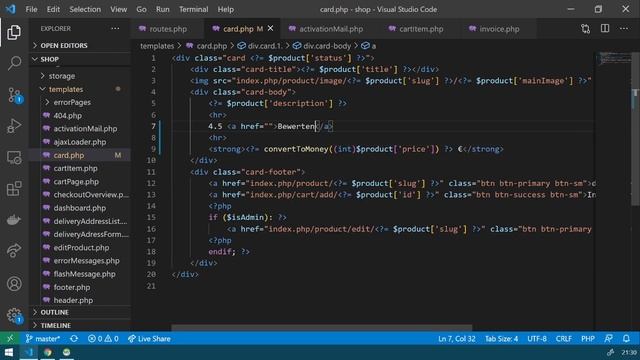This screenshot has width=640, height=360.
Task: Switch to the cartItem.php tab
Action: [x=421, y=29]
